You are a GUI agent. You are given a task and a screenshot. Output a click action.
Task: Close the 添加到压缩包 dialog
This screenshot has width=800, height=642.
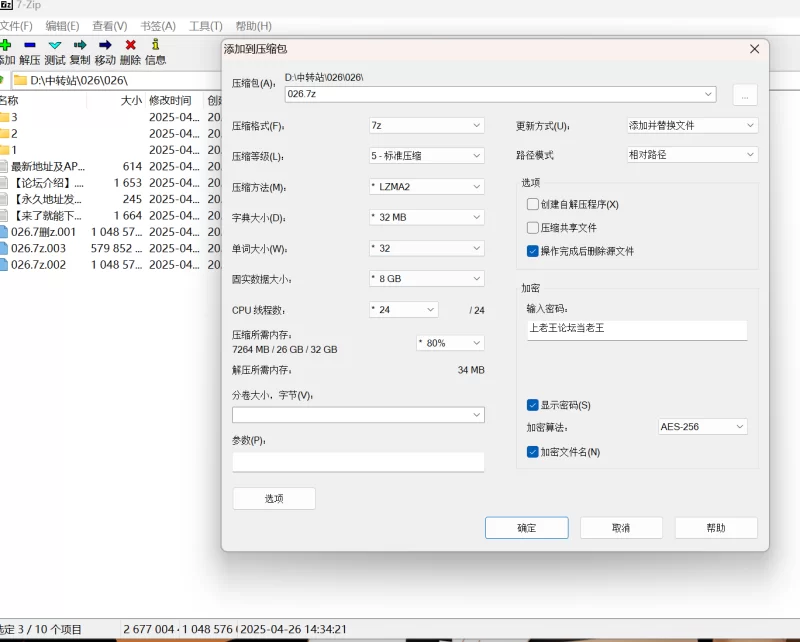coord(755,49)
